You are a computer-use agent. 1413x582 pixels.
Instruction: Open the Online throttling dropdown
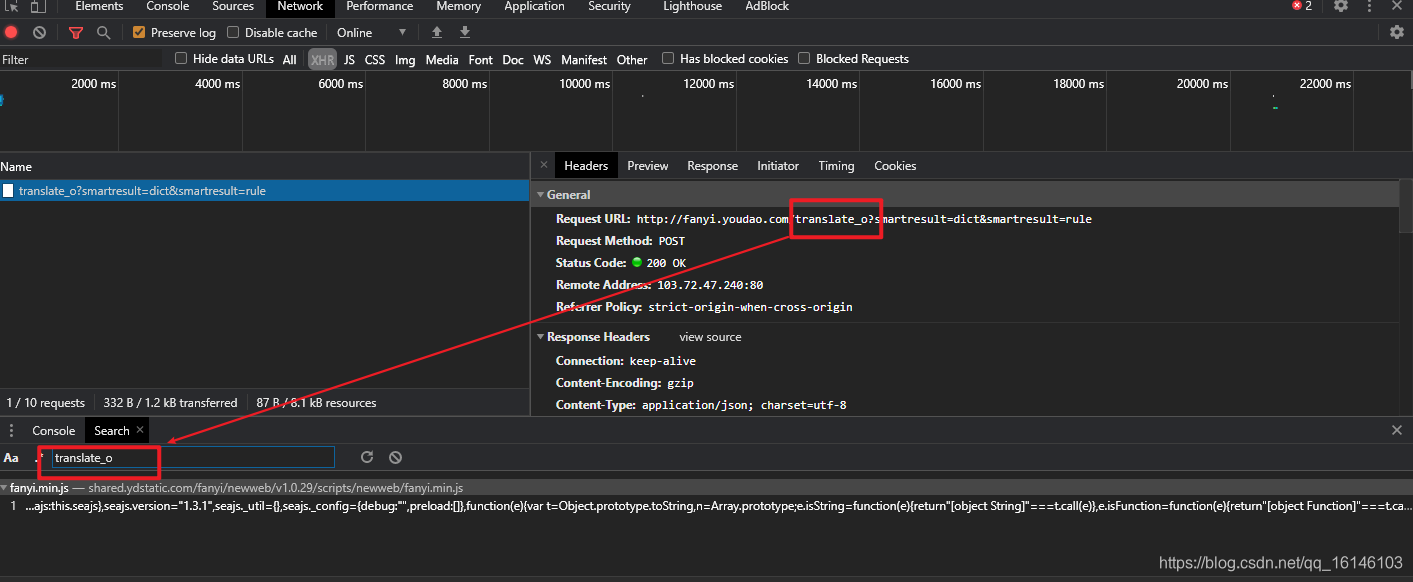(x=372, y=32)
